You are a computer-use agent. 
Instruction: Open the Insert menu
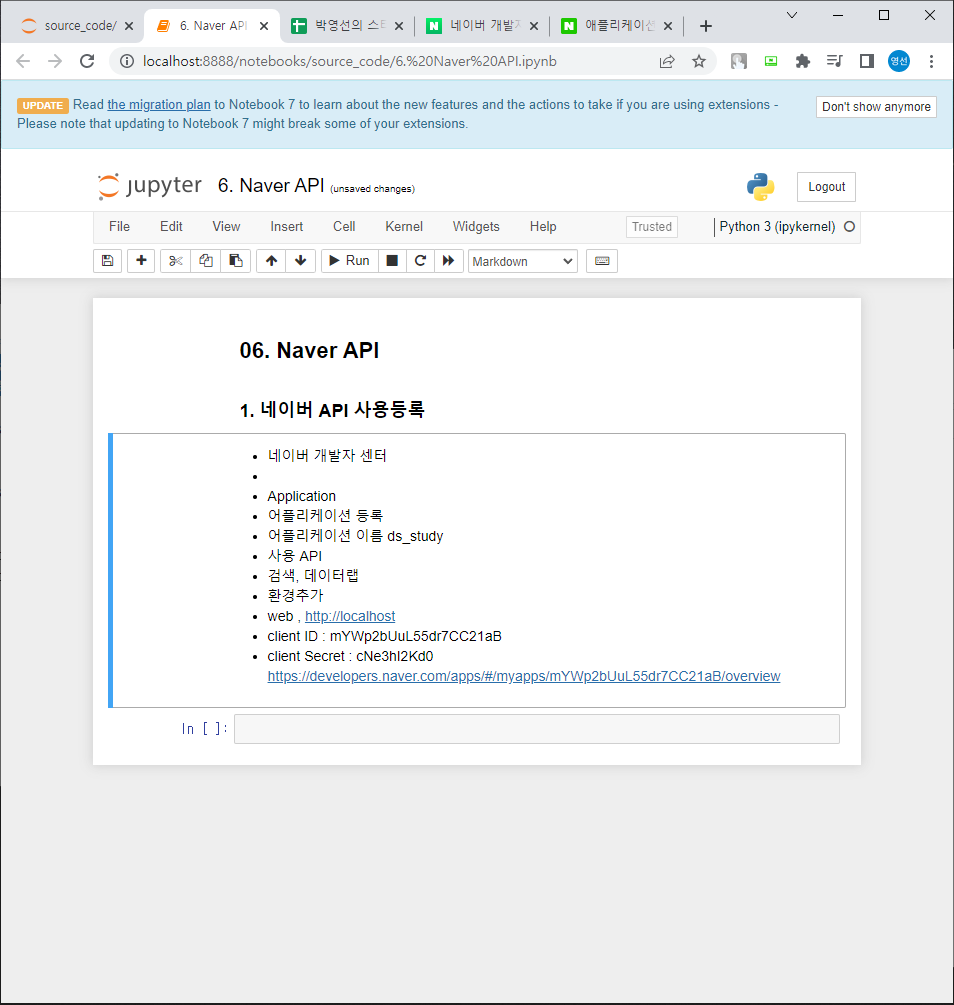point(287,227)
